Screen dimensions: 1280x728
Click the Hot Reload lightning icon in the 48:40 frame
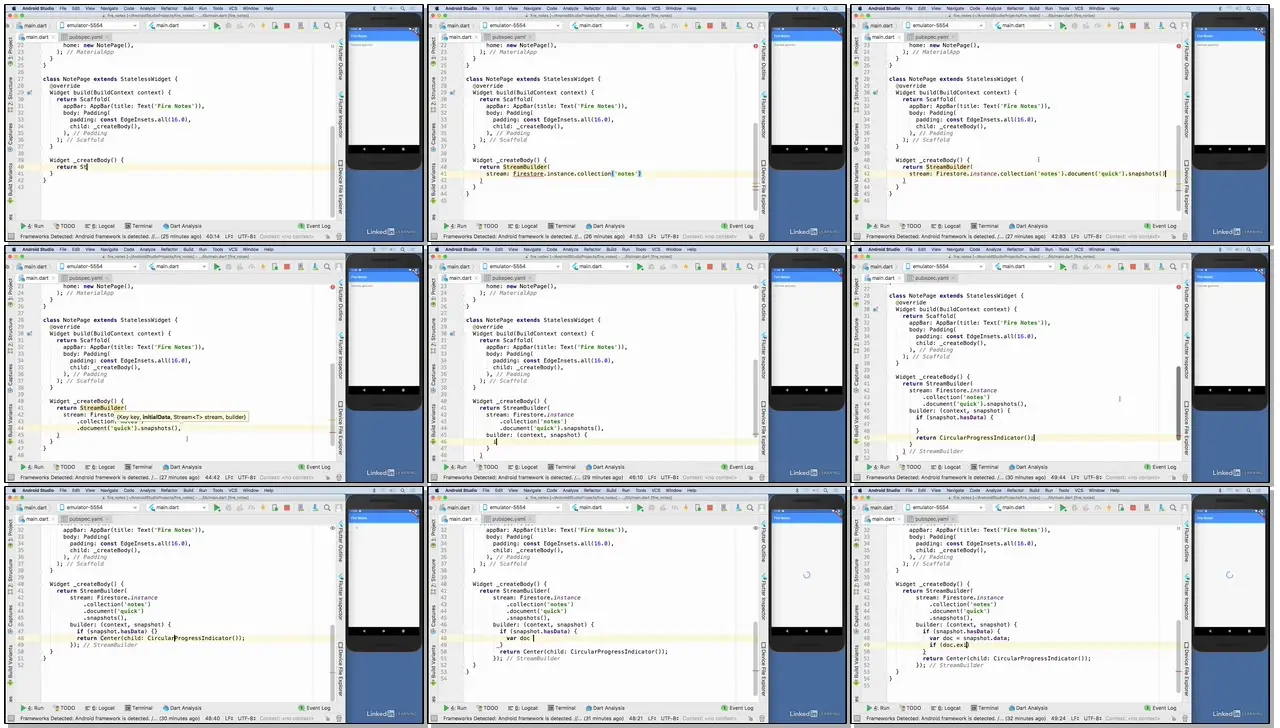tap(263, 507)
